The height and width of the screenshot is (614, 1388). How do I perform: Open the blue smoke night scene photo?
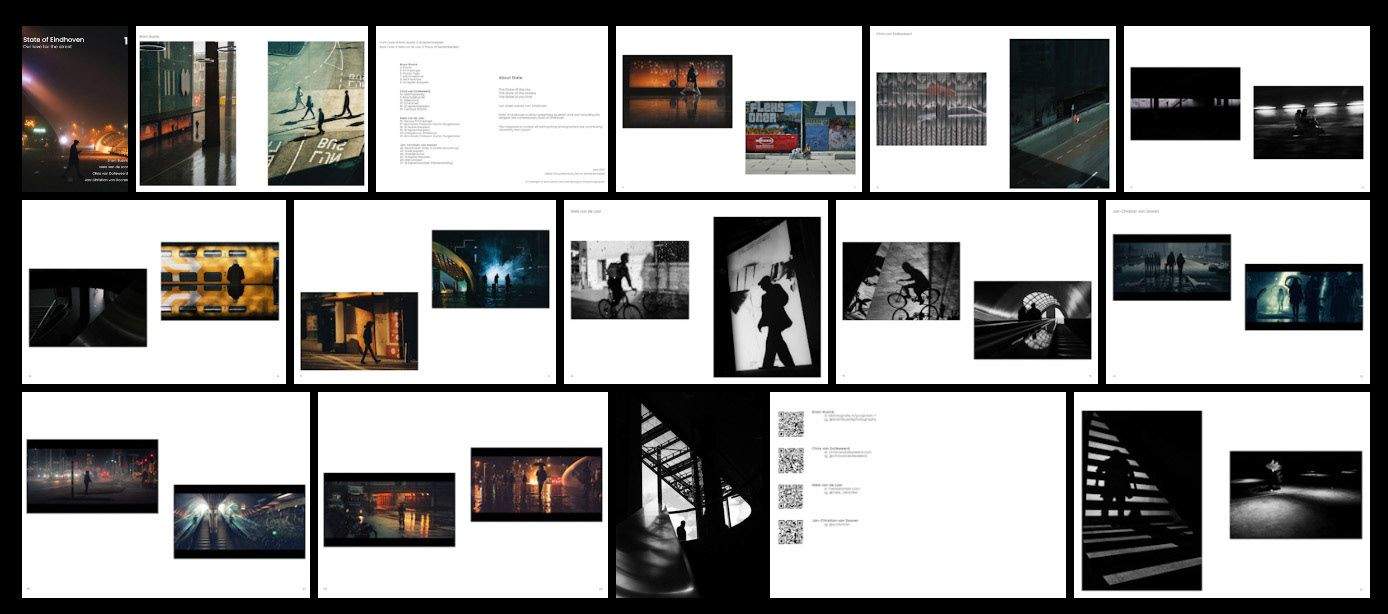[x=491, y=269]
